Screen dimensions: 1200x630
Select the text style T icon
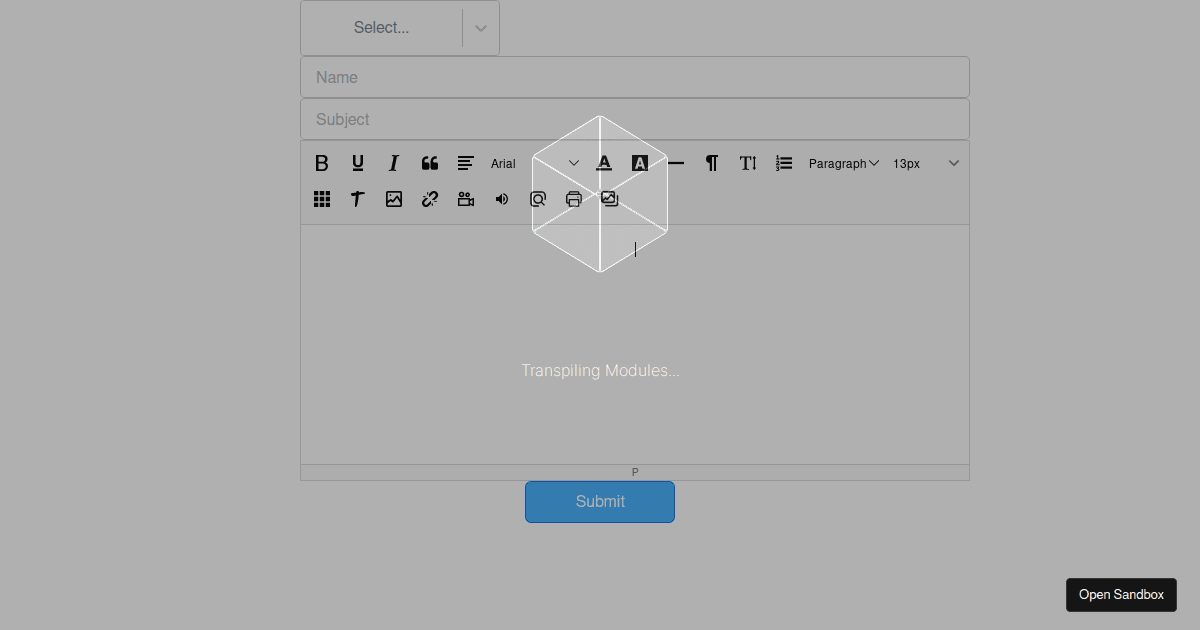tap(358, 199)
